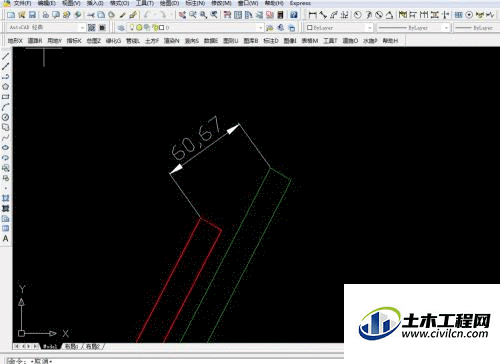Print the drawing using the Plot icon
Screen dimensions: 500x364
(x=46, y=15)
